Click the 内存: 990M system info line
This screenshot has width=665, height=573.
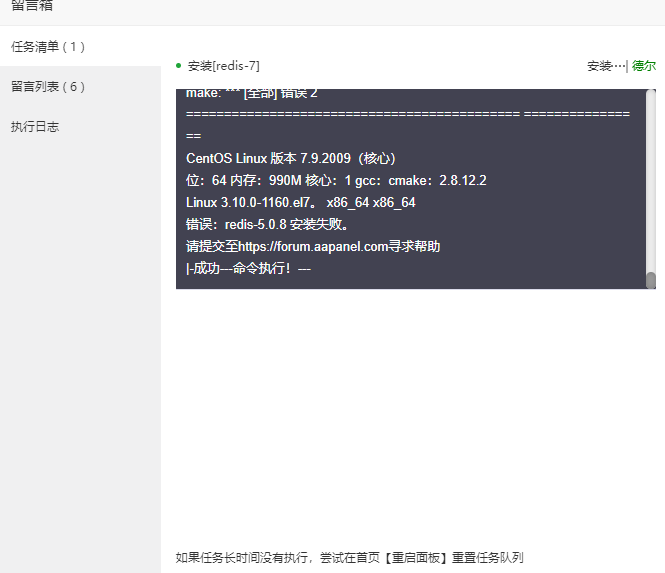click(x=336, y=180)
